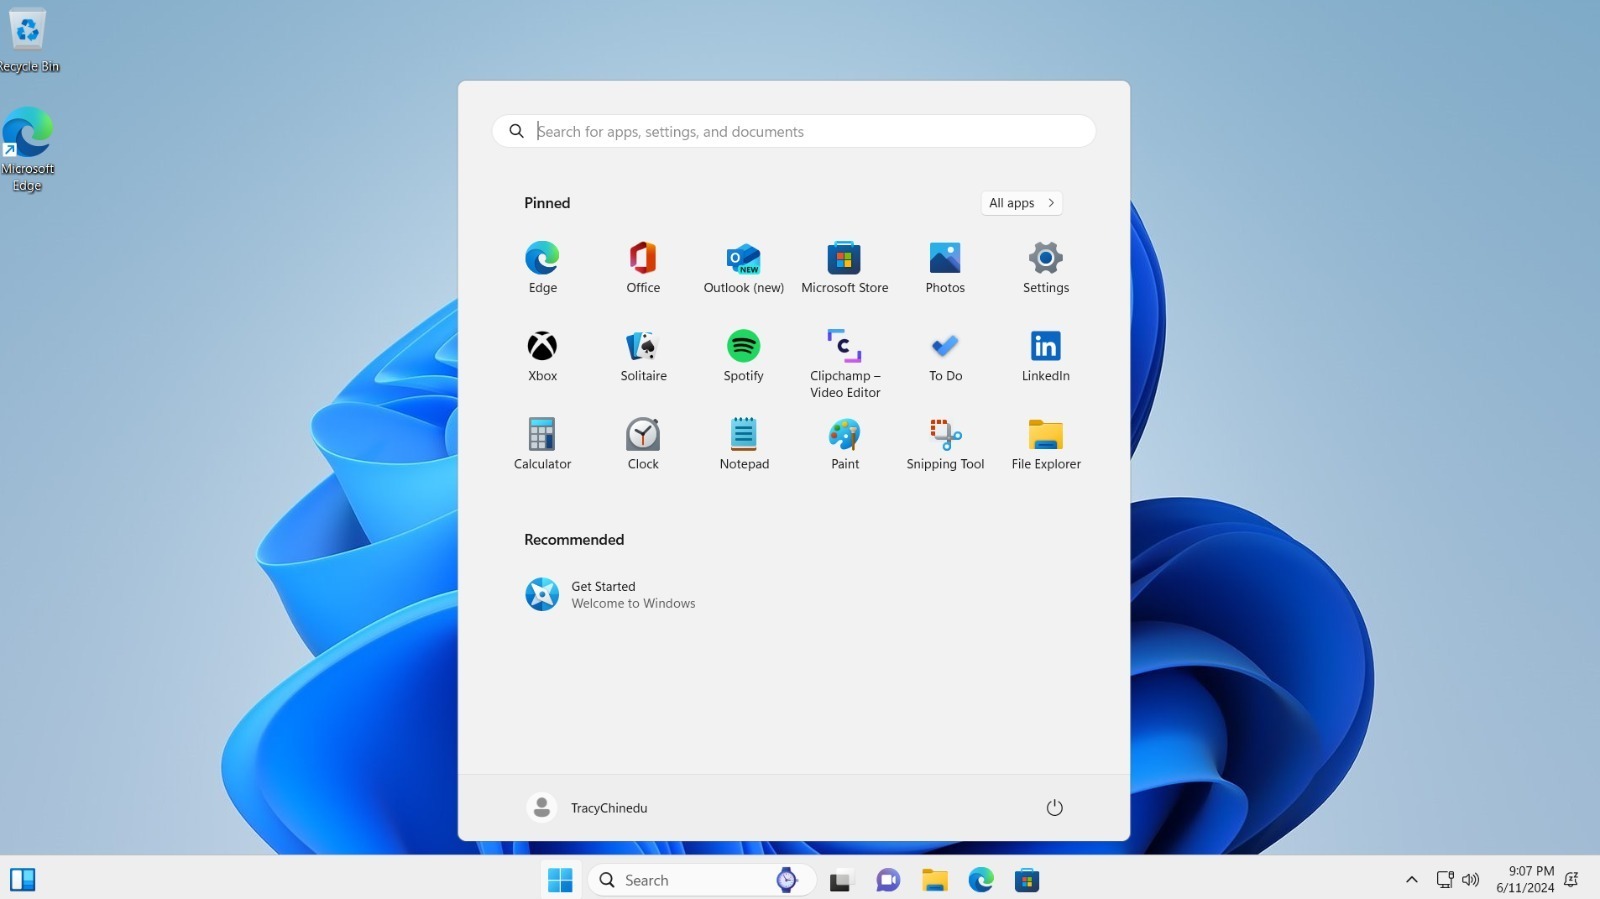1600x899 pixels.
Task: Click the power button in Start menu
Action: click(x=1054, y=808)
